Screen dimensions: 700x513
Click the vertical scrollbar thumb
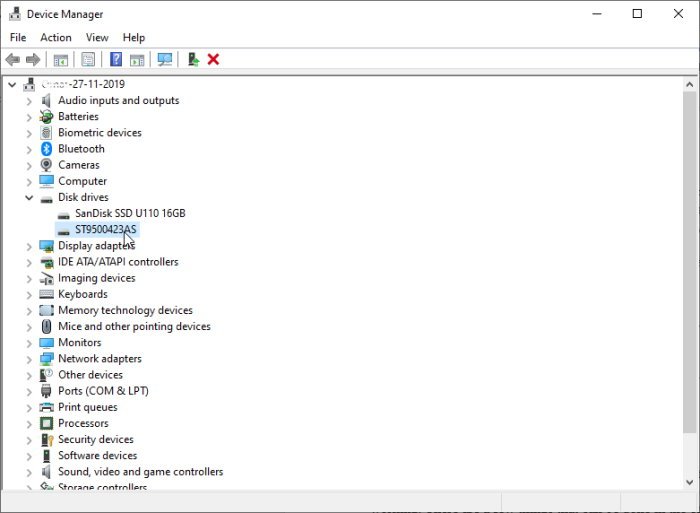pyautogui.click(x=690, y=262)
